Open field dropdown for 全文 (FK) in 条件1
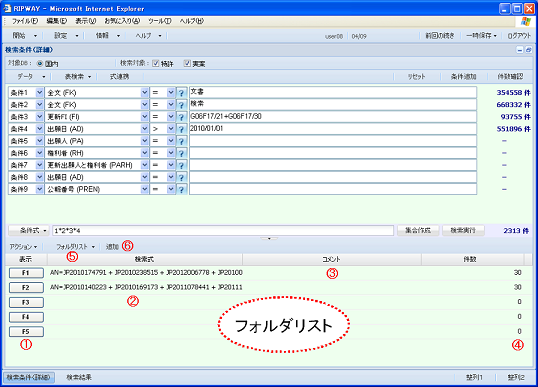This screenshot has height=387, width=538. point(144,93)
